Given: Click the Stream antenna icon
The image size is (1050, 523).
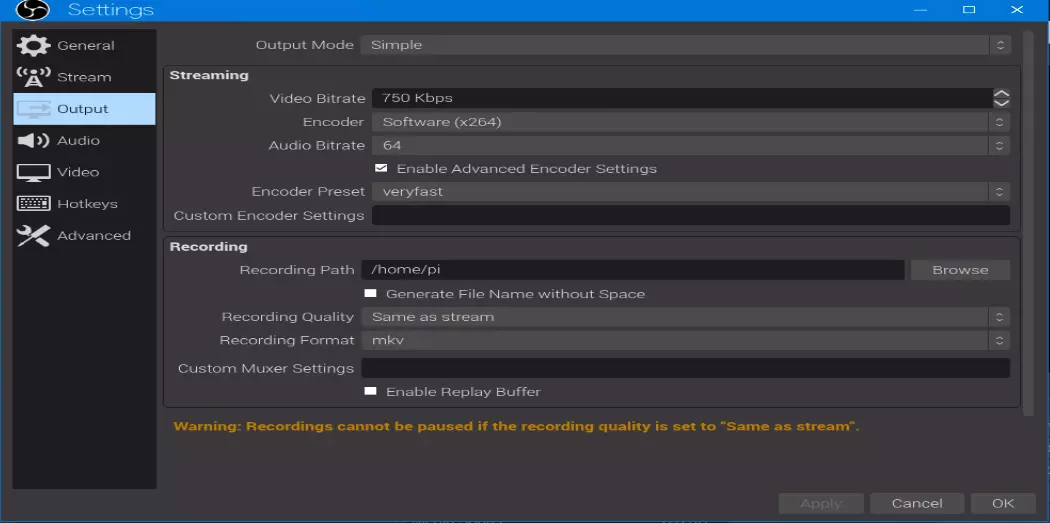Looking at the screenshot, I should [x=33, y=77].
